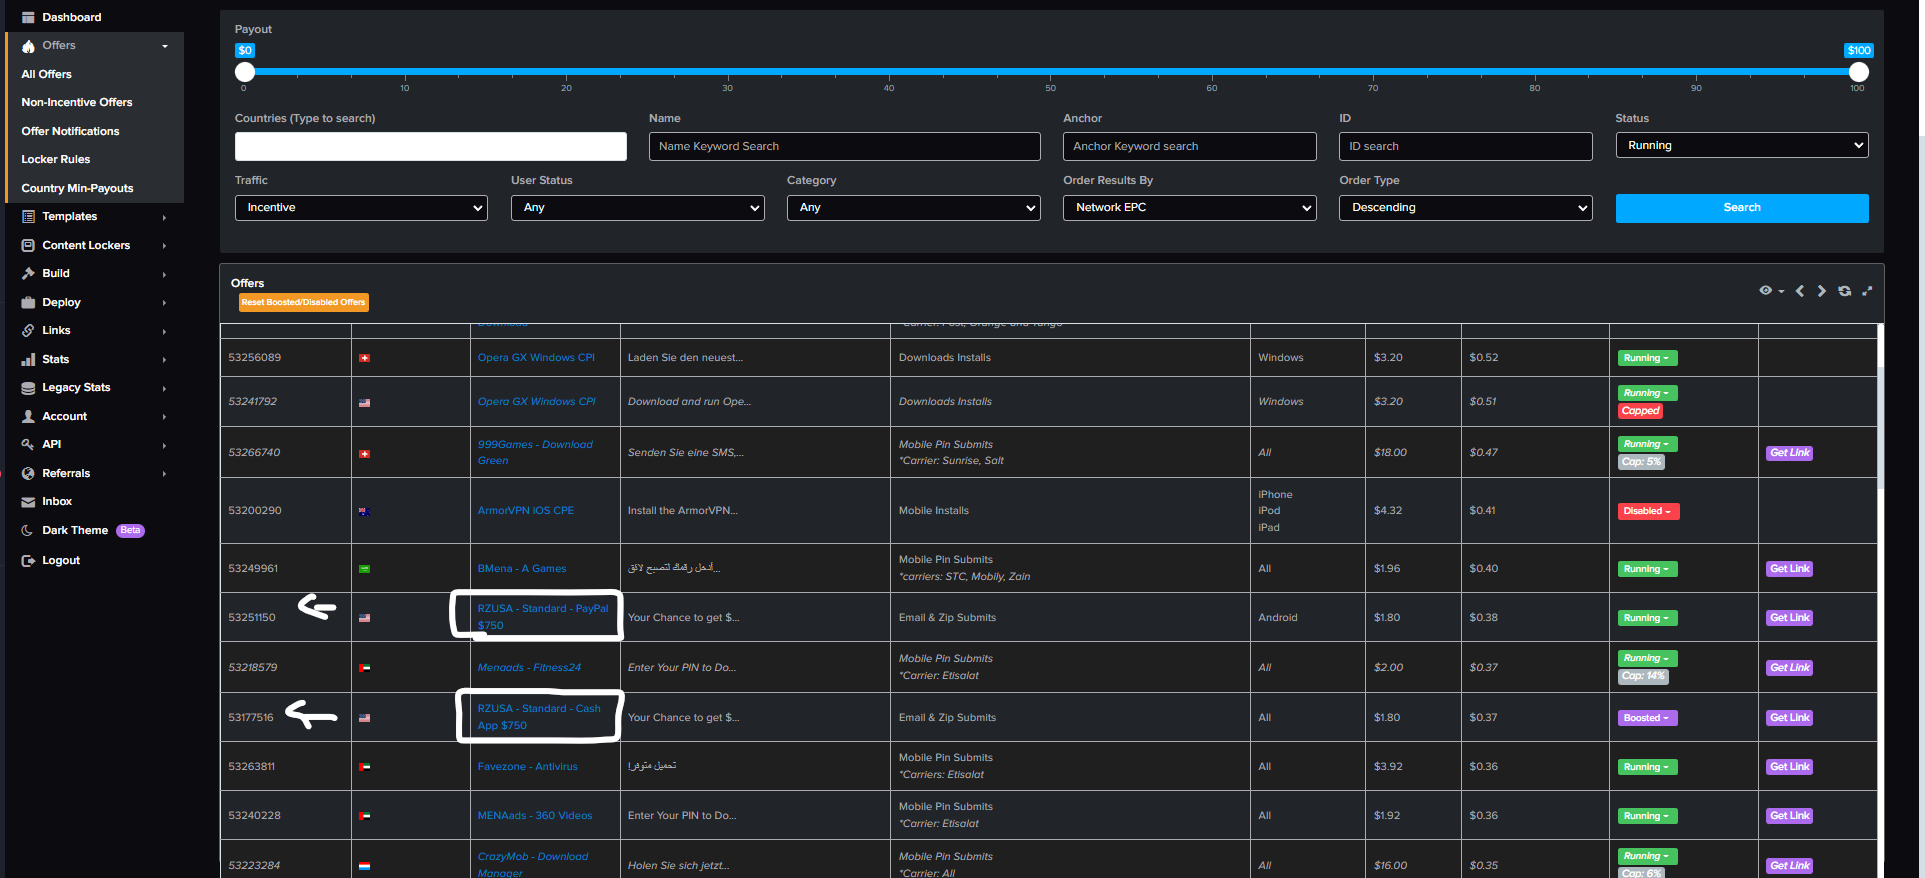Image resolution: width=1925 pixels, height=878 pixels.
Task: Open Country Min-Payouts menu item
Action: tap(77, 188)
